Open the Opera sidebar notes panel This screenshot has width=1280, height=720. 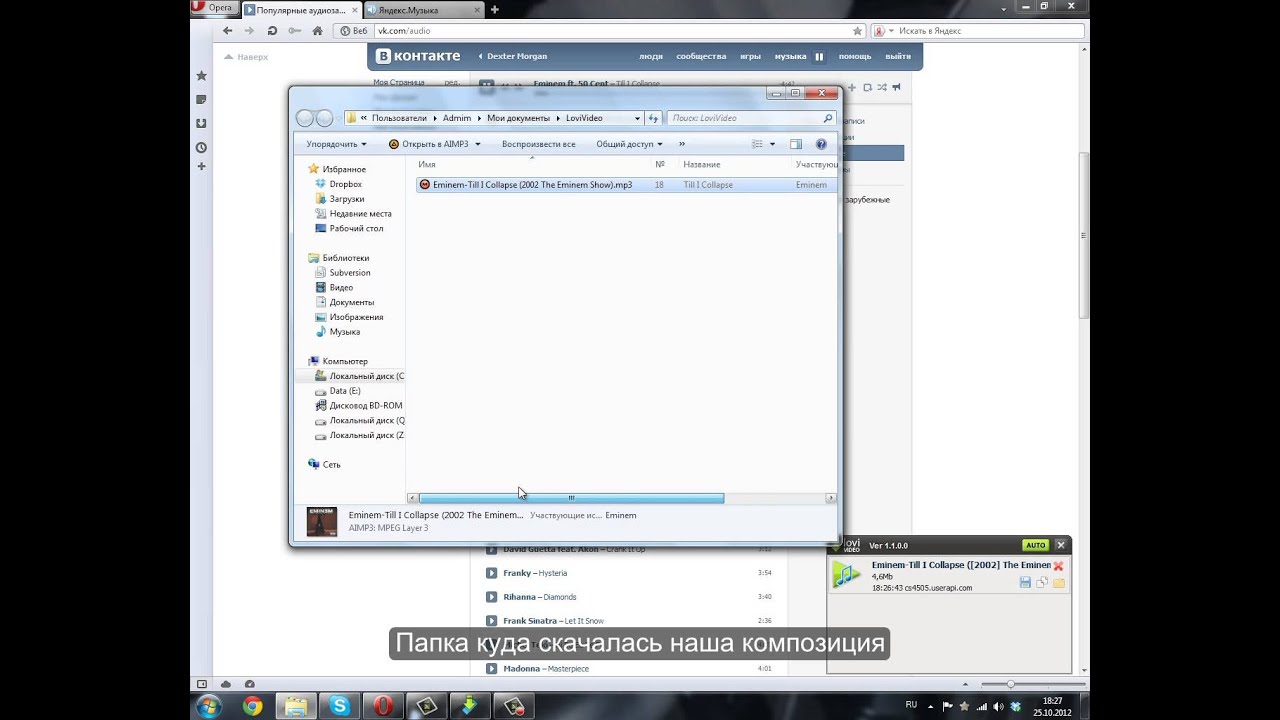[201, 100]
